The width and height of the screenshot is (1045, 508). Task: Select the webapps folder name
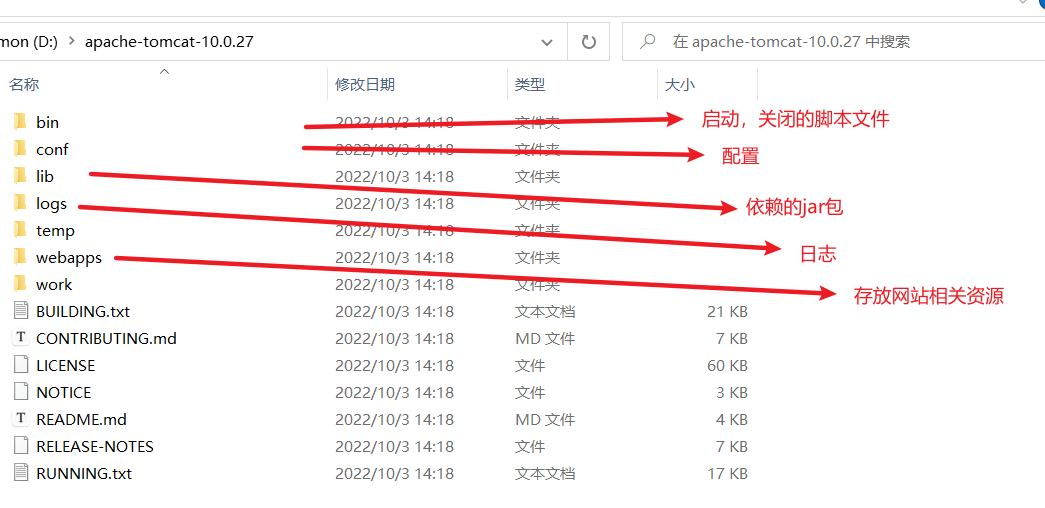tap(69, 257)
